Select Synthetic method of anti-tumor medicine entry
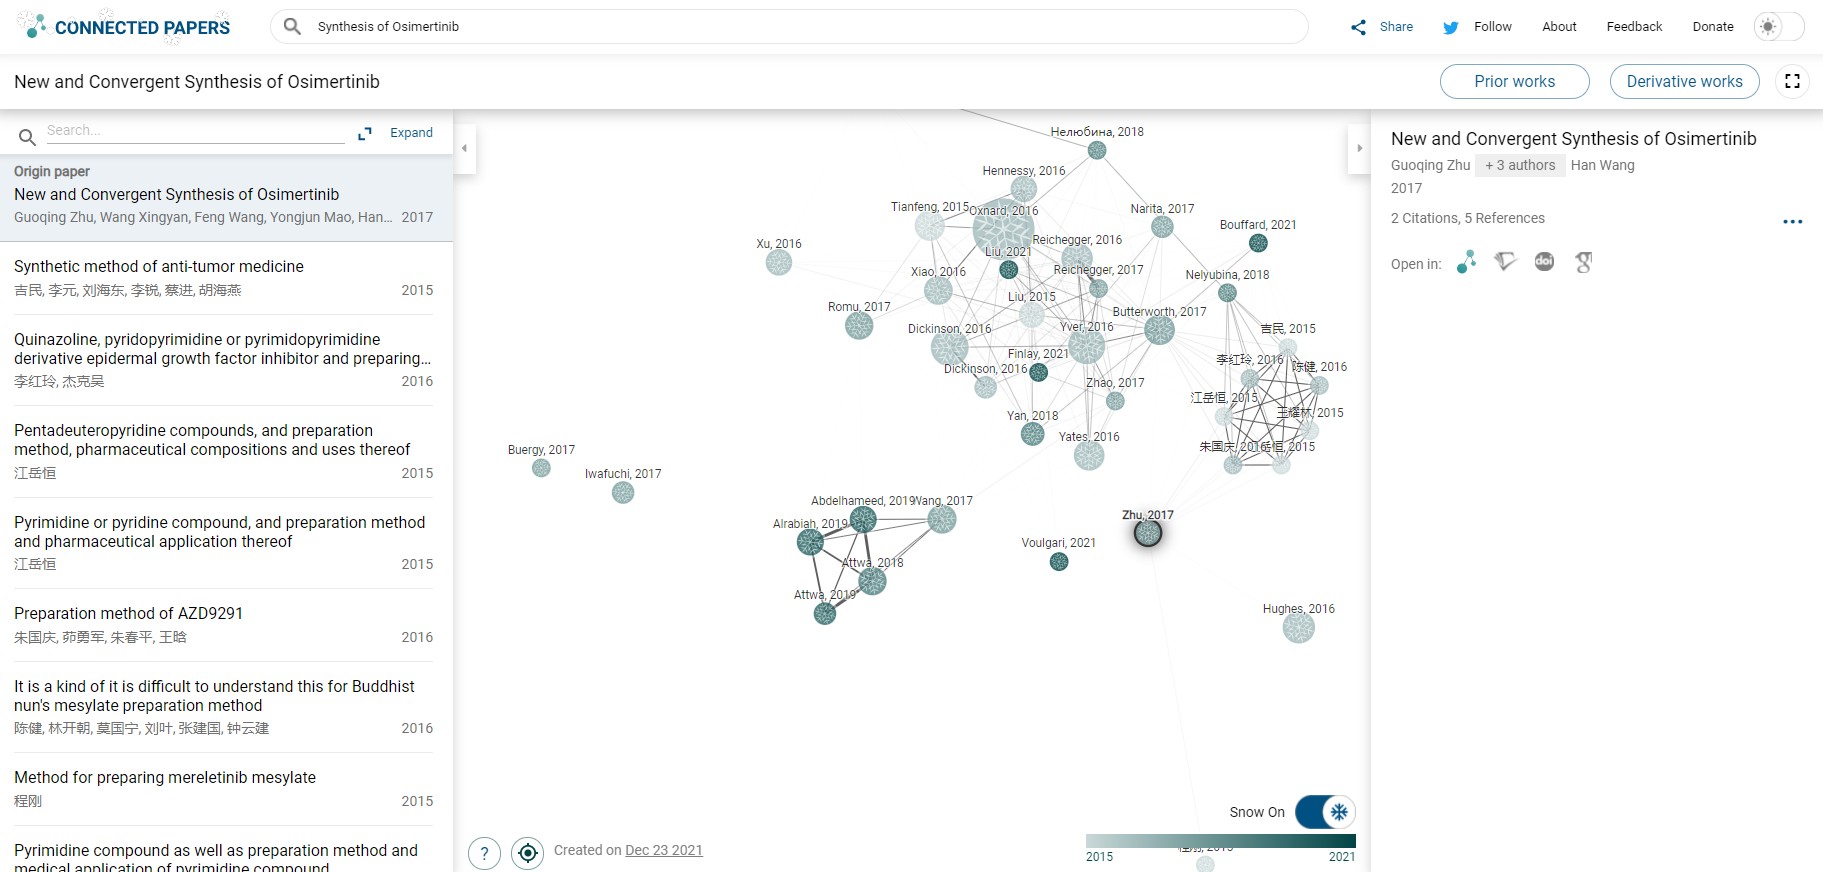This screenshot has height=872, width=1823. (x=226, y=278)
